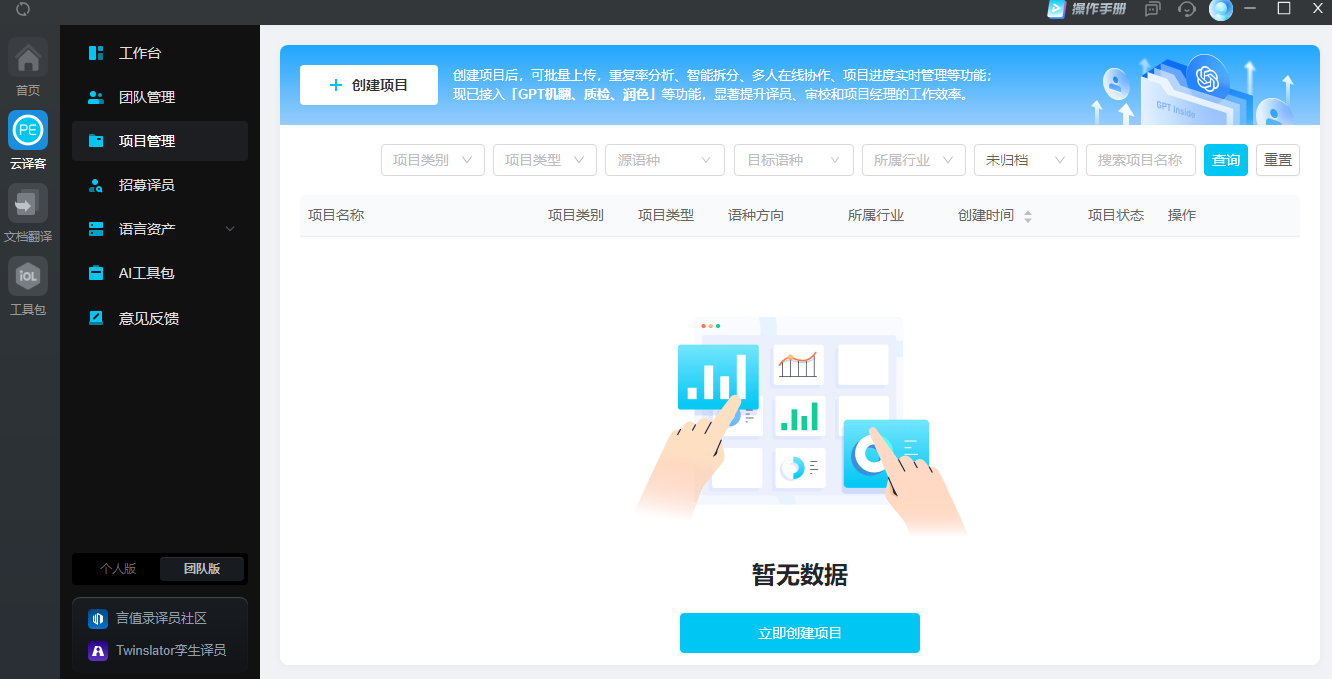Click the 创建项目 button

(368, 85)
